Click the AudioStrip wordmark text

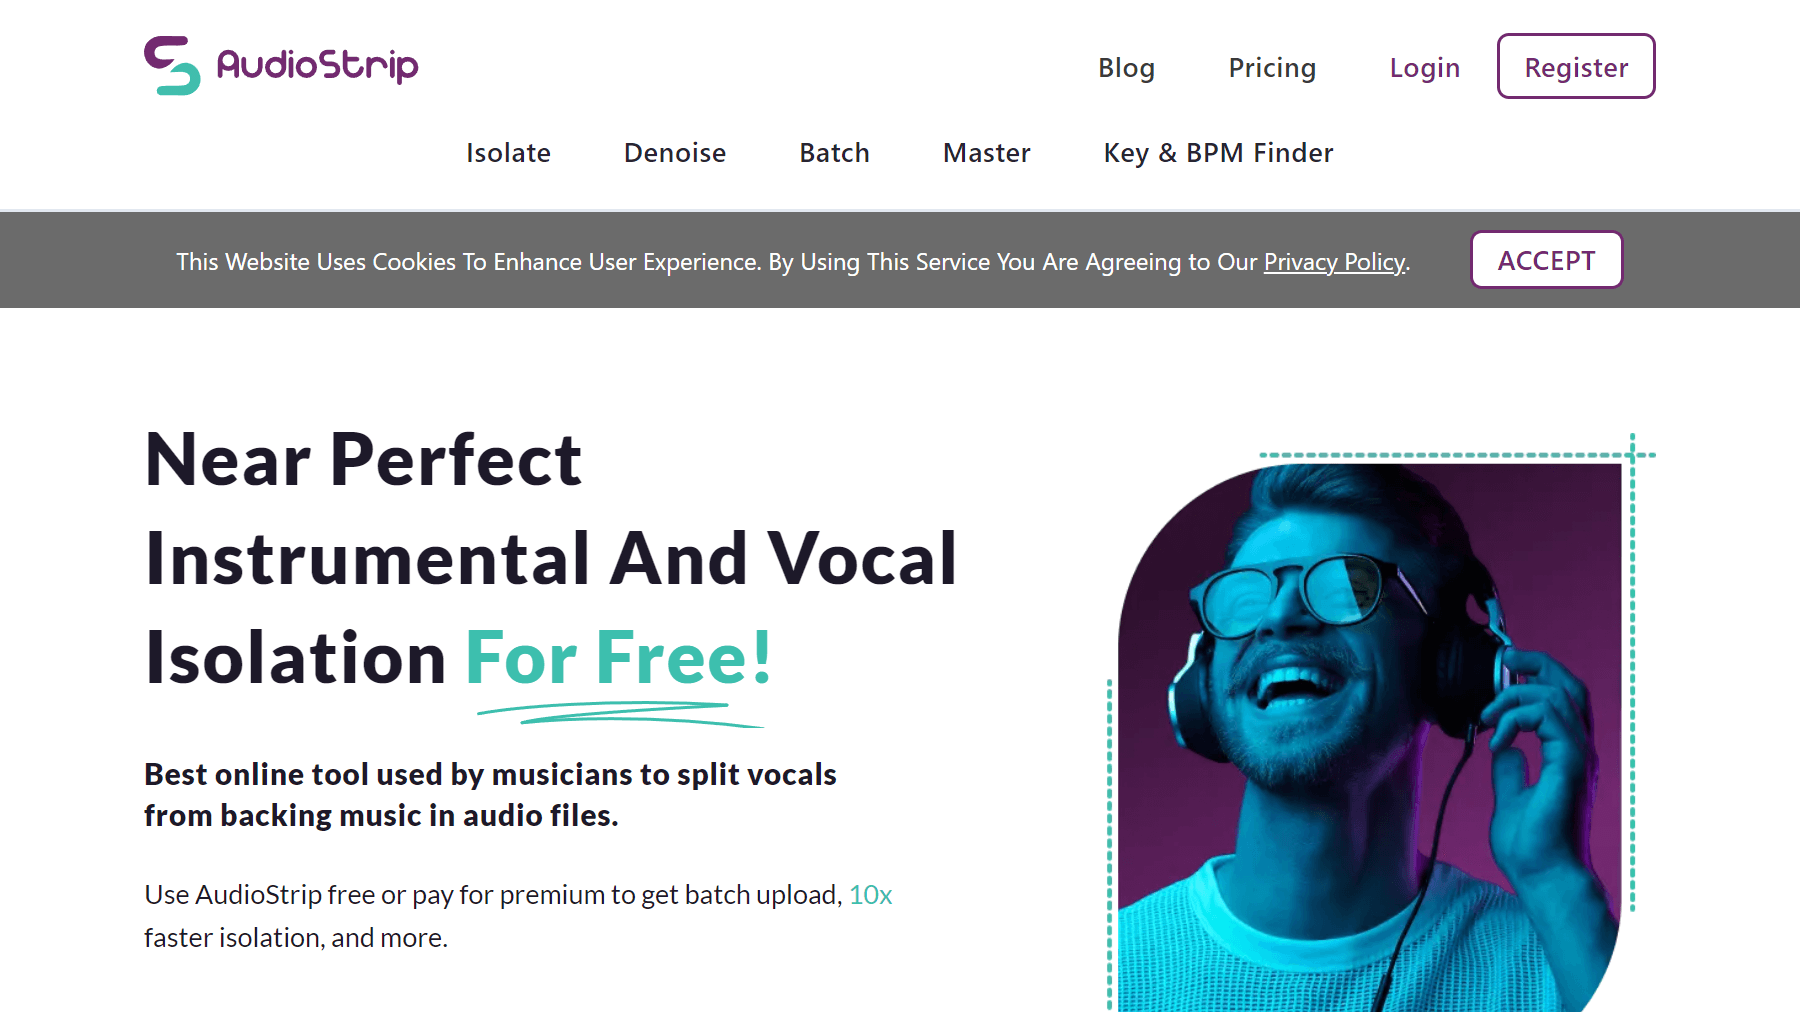(x=317, y=66)
